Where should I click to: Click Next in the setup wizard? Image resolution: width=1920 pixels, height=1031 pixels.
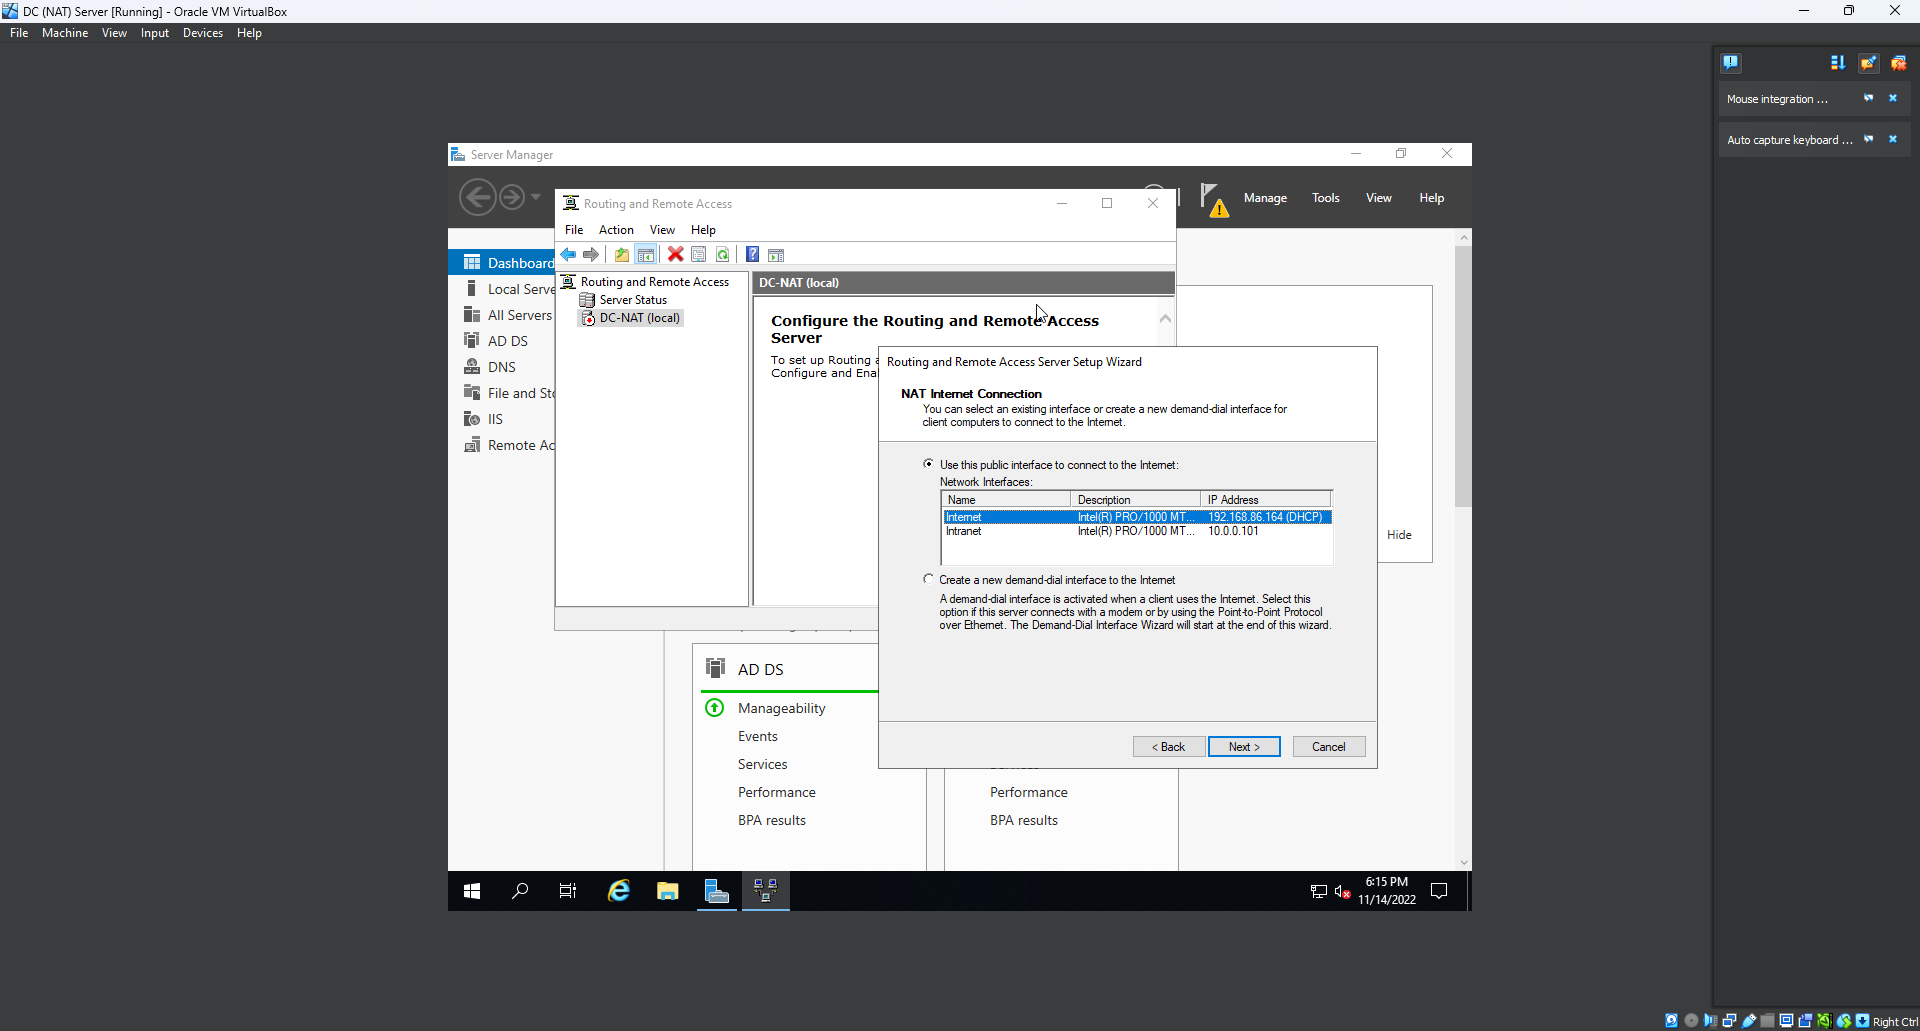pyautogui.click(x=1244, y=747)
